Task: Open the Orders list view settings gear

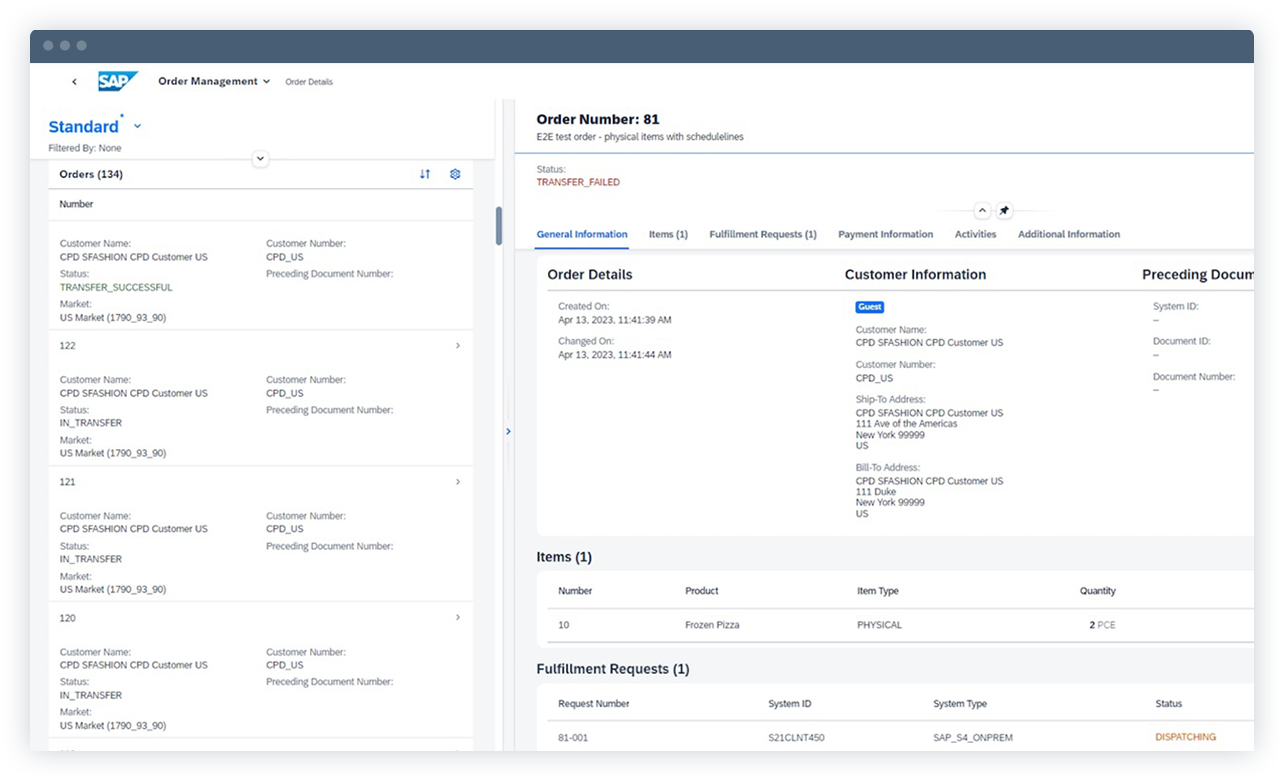Action: [x=455, y=174]
